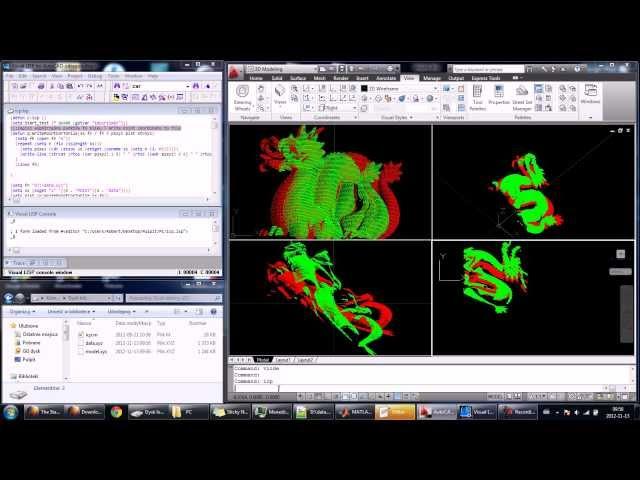
Task: Click the Explorer search field
Action: (x=174, y=298)
